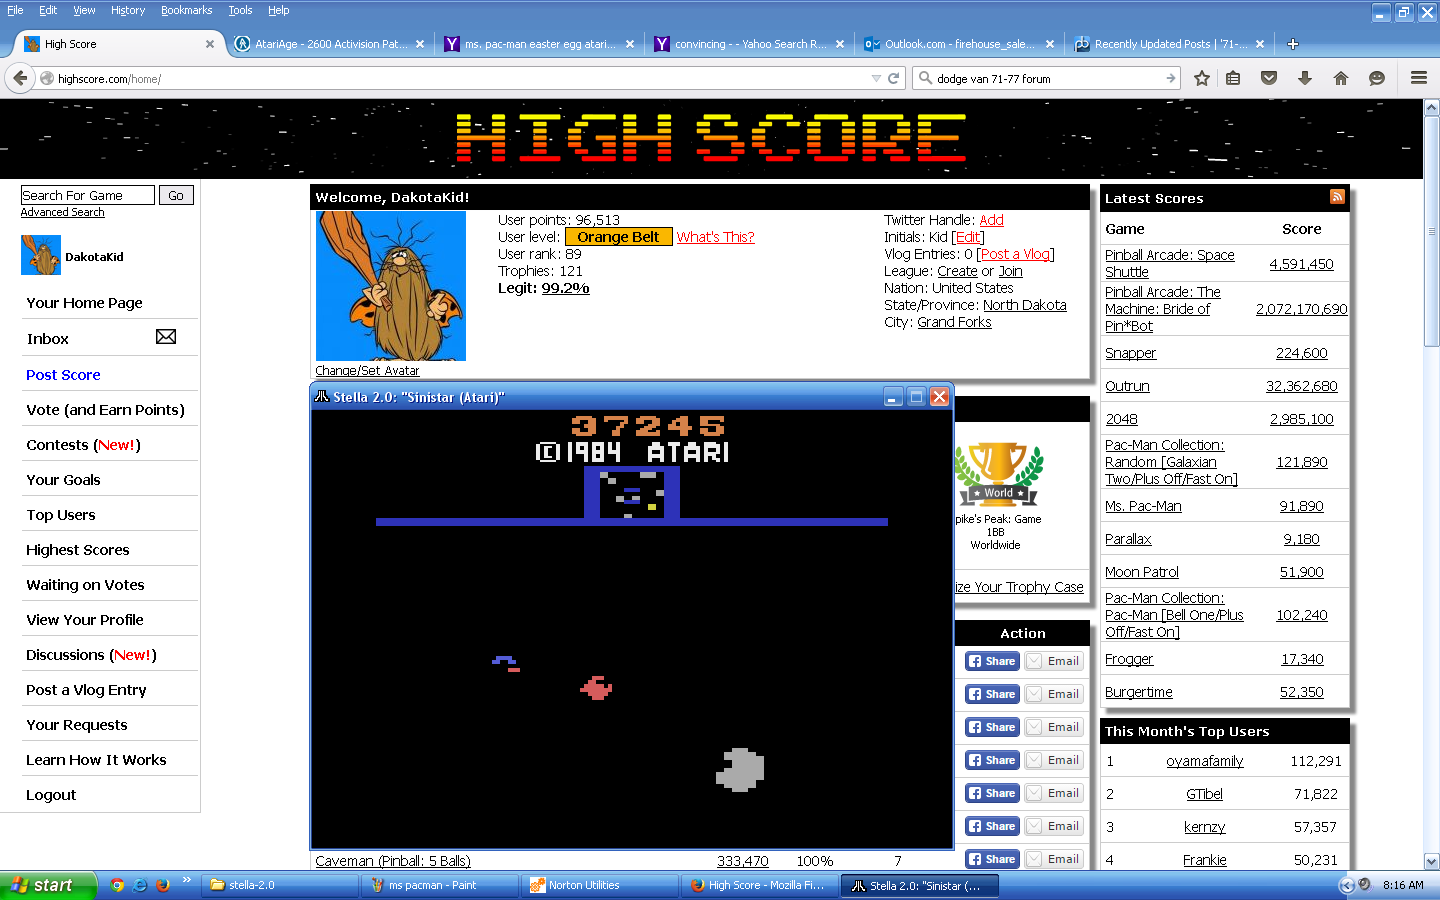The height and width of the screenshot is (900, 1440).
Task: Click the browser back arrow button
Action: point(20,78)
